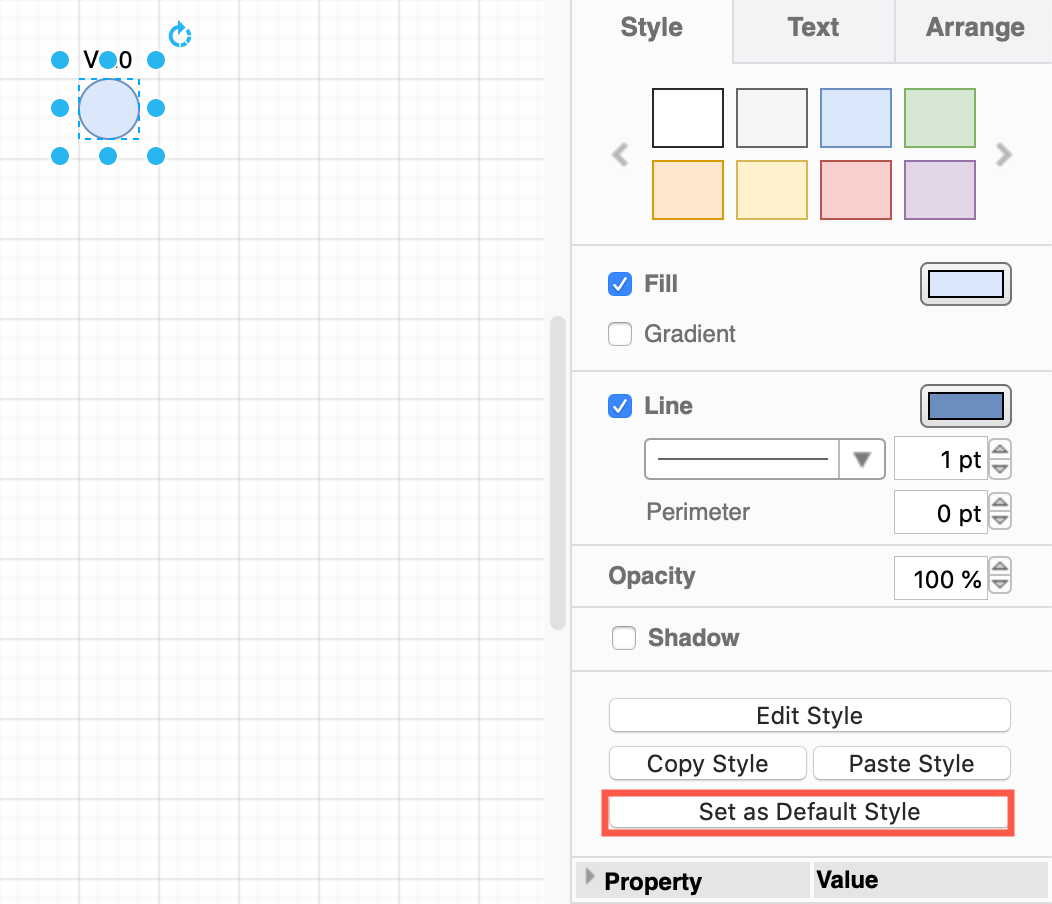Viewport: 1052px width, 904px height.
Task: Enable the Shadow checkbox
Action: (x=623, y=638)
